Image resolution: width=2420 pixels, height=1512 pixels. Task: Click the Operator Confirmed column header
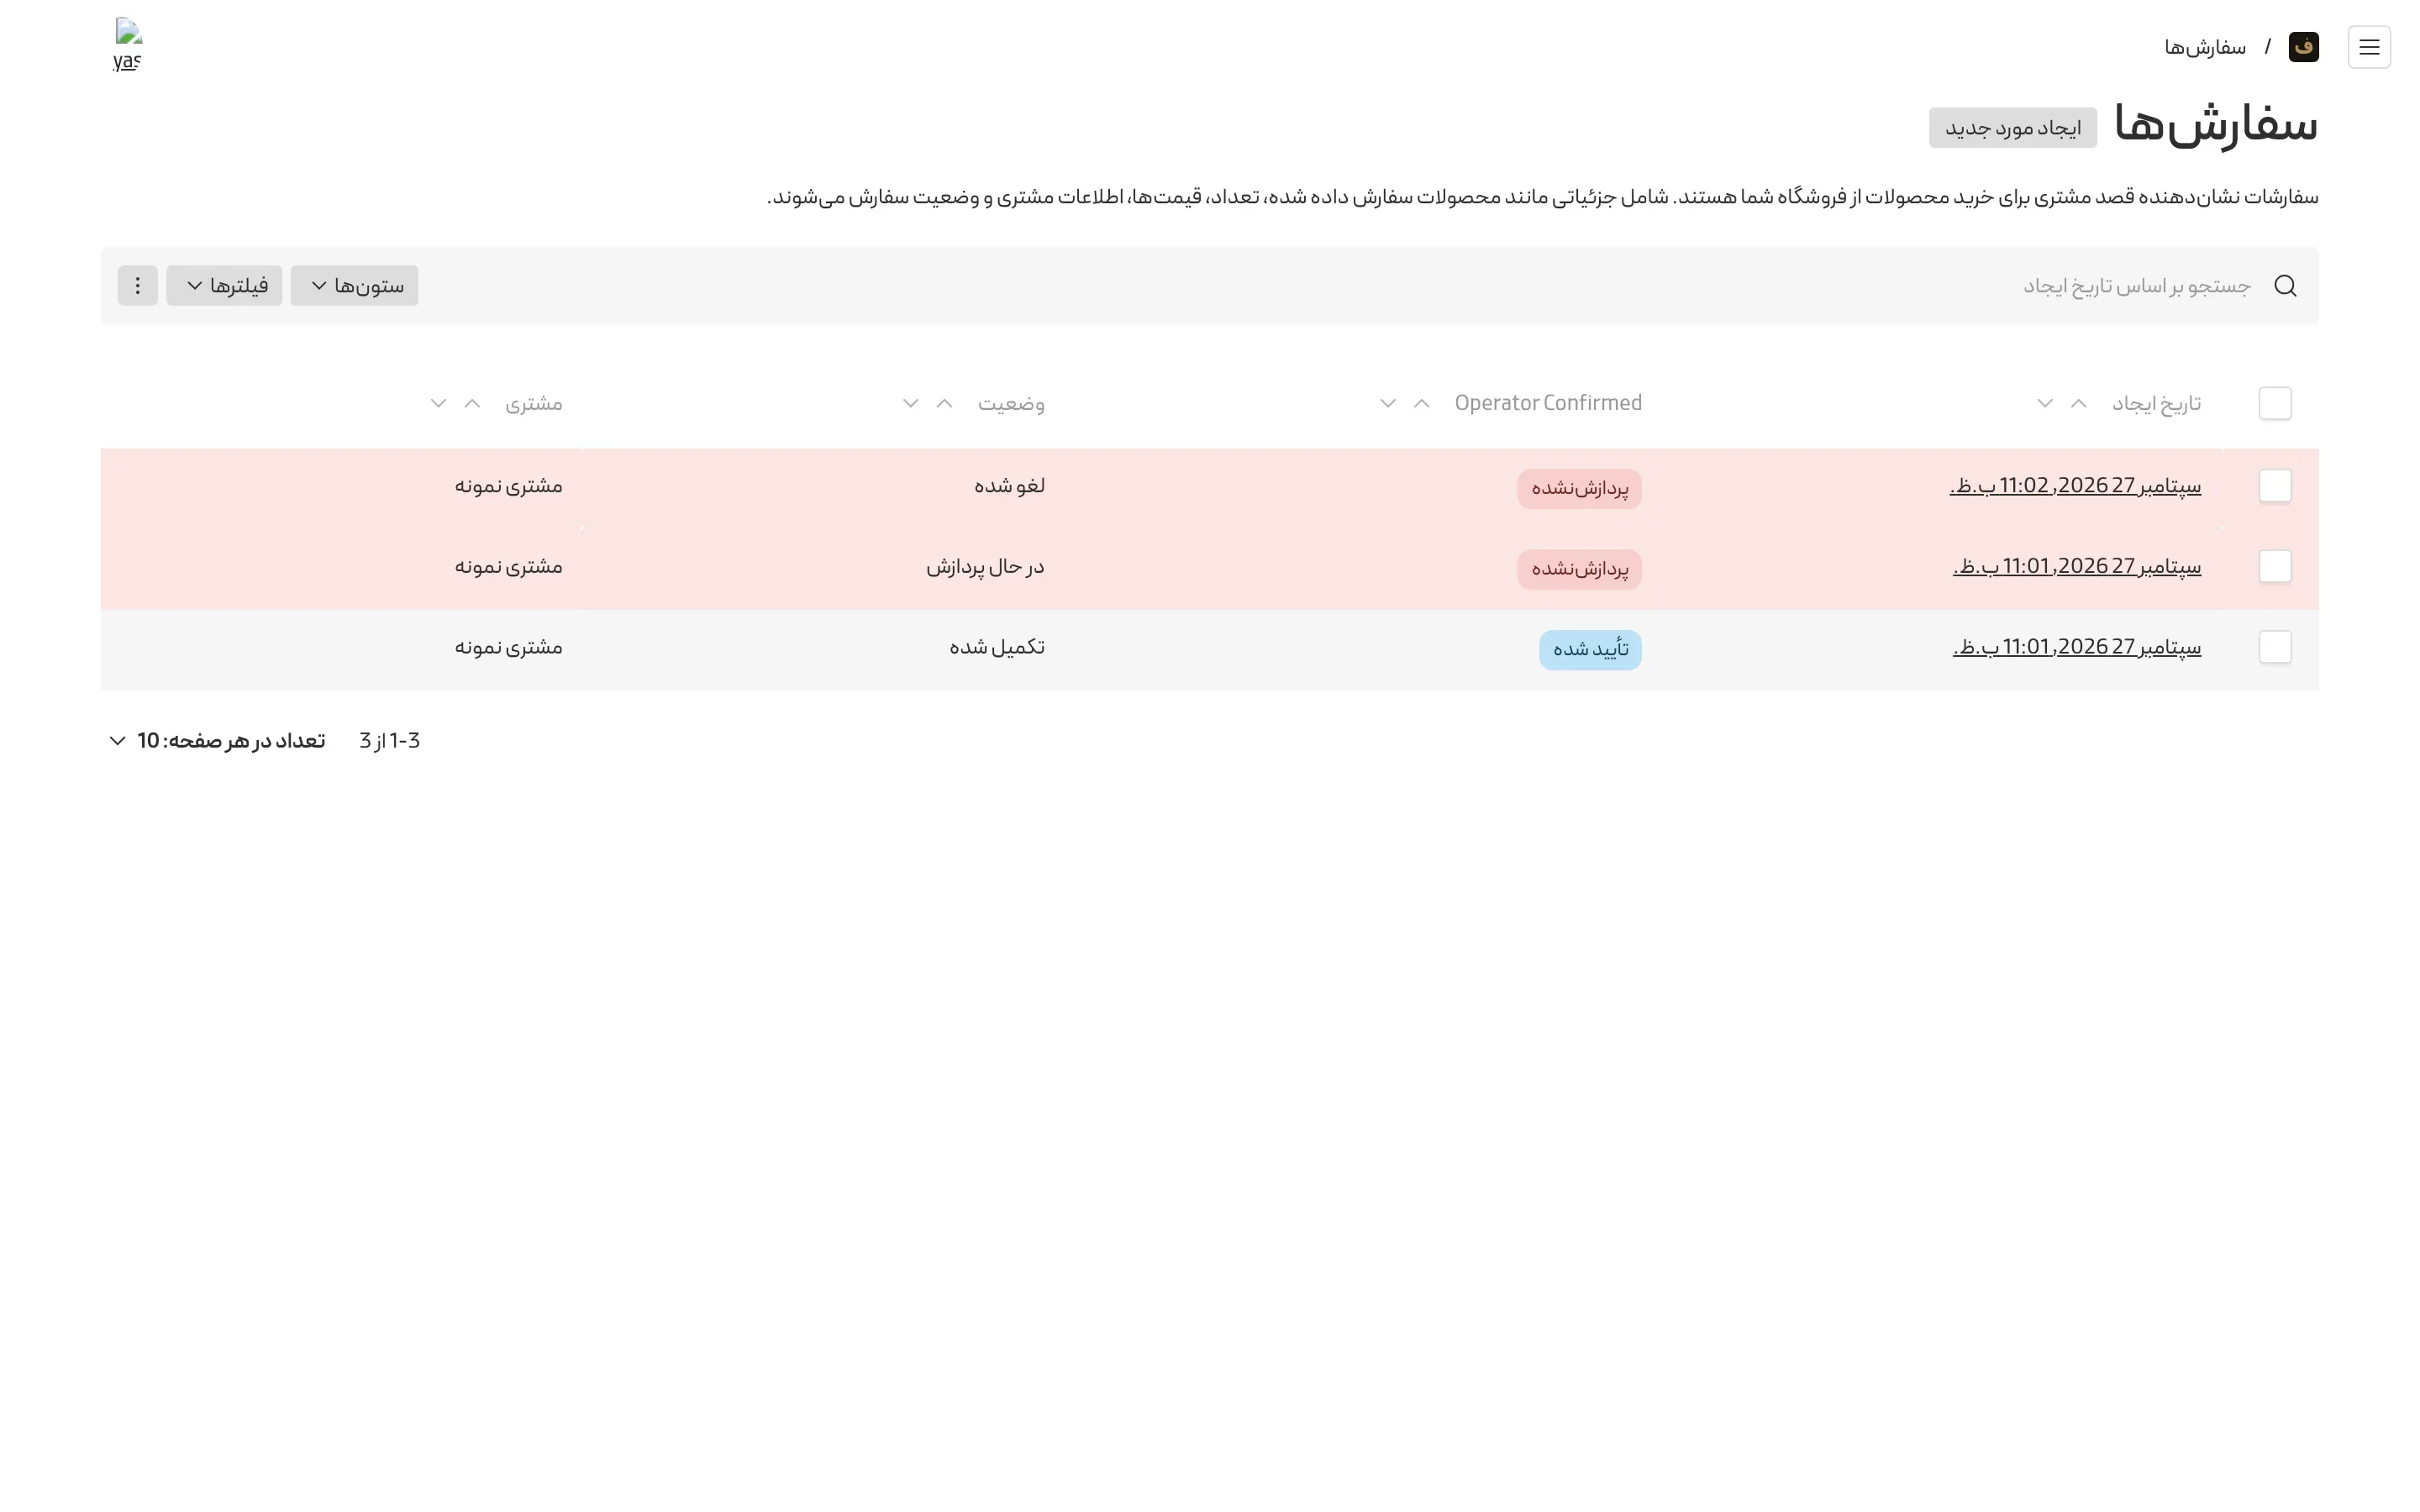click(1548, 403)
